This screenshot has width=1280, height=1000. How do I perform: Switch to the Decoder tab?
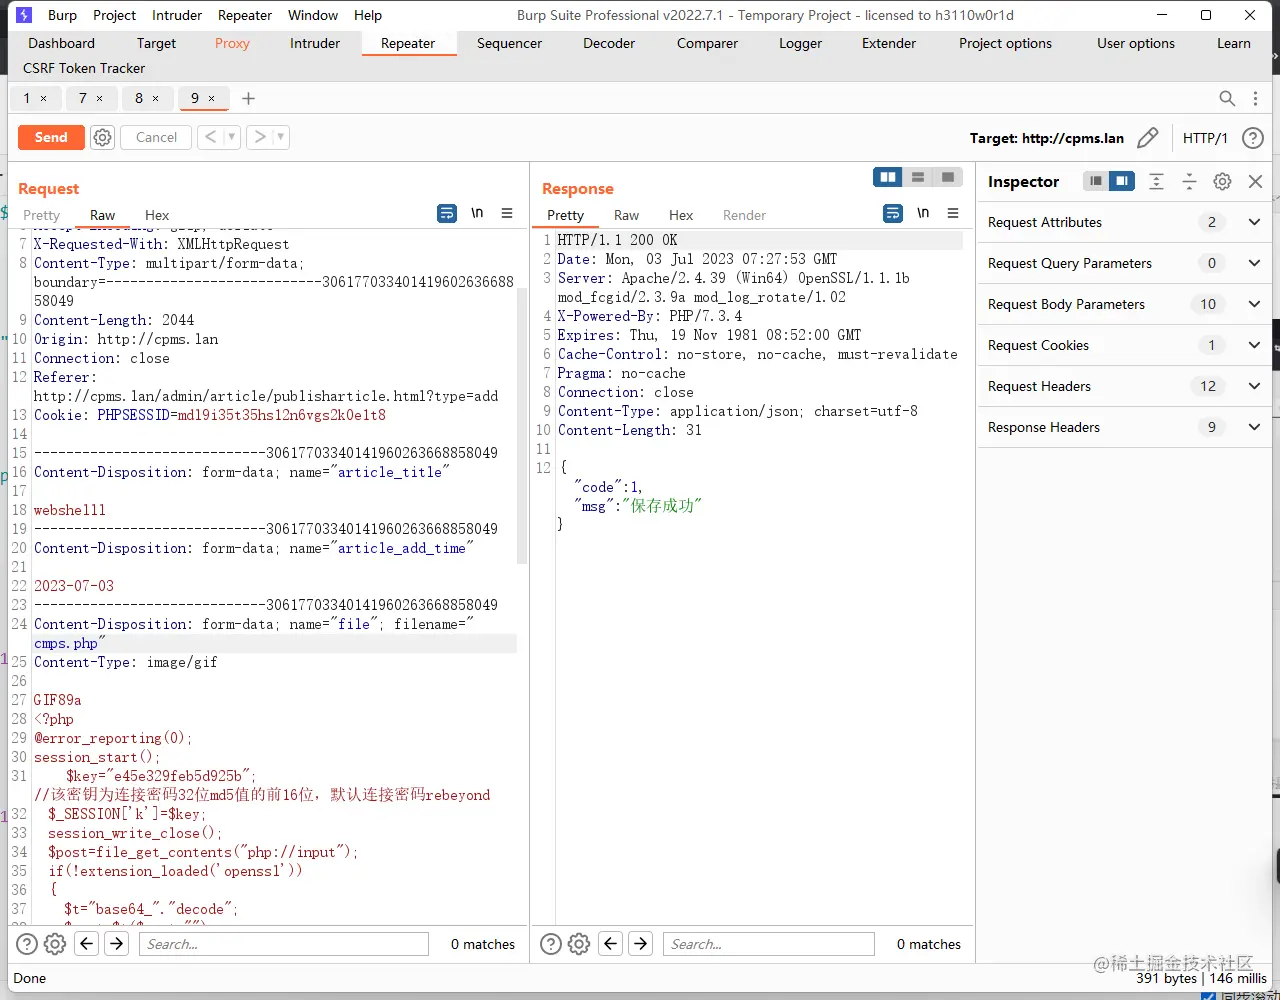coord(609,43)
